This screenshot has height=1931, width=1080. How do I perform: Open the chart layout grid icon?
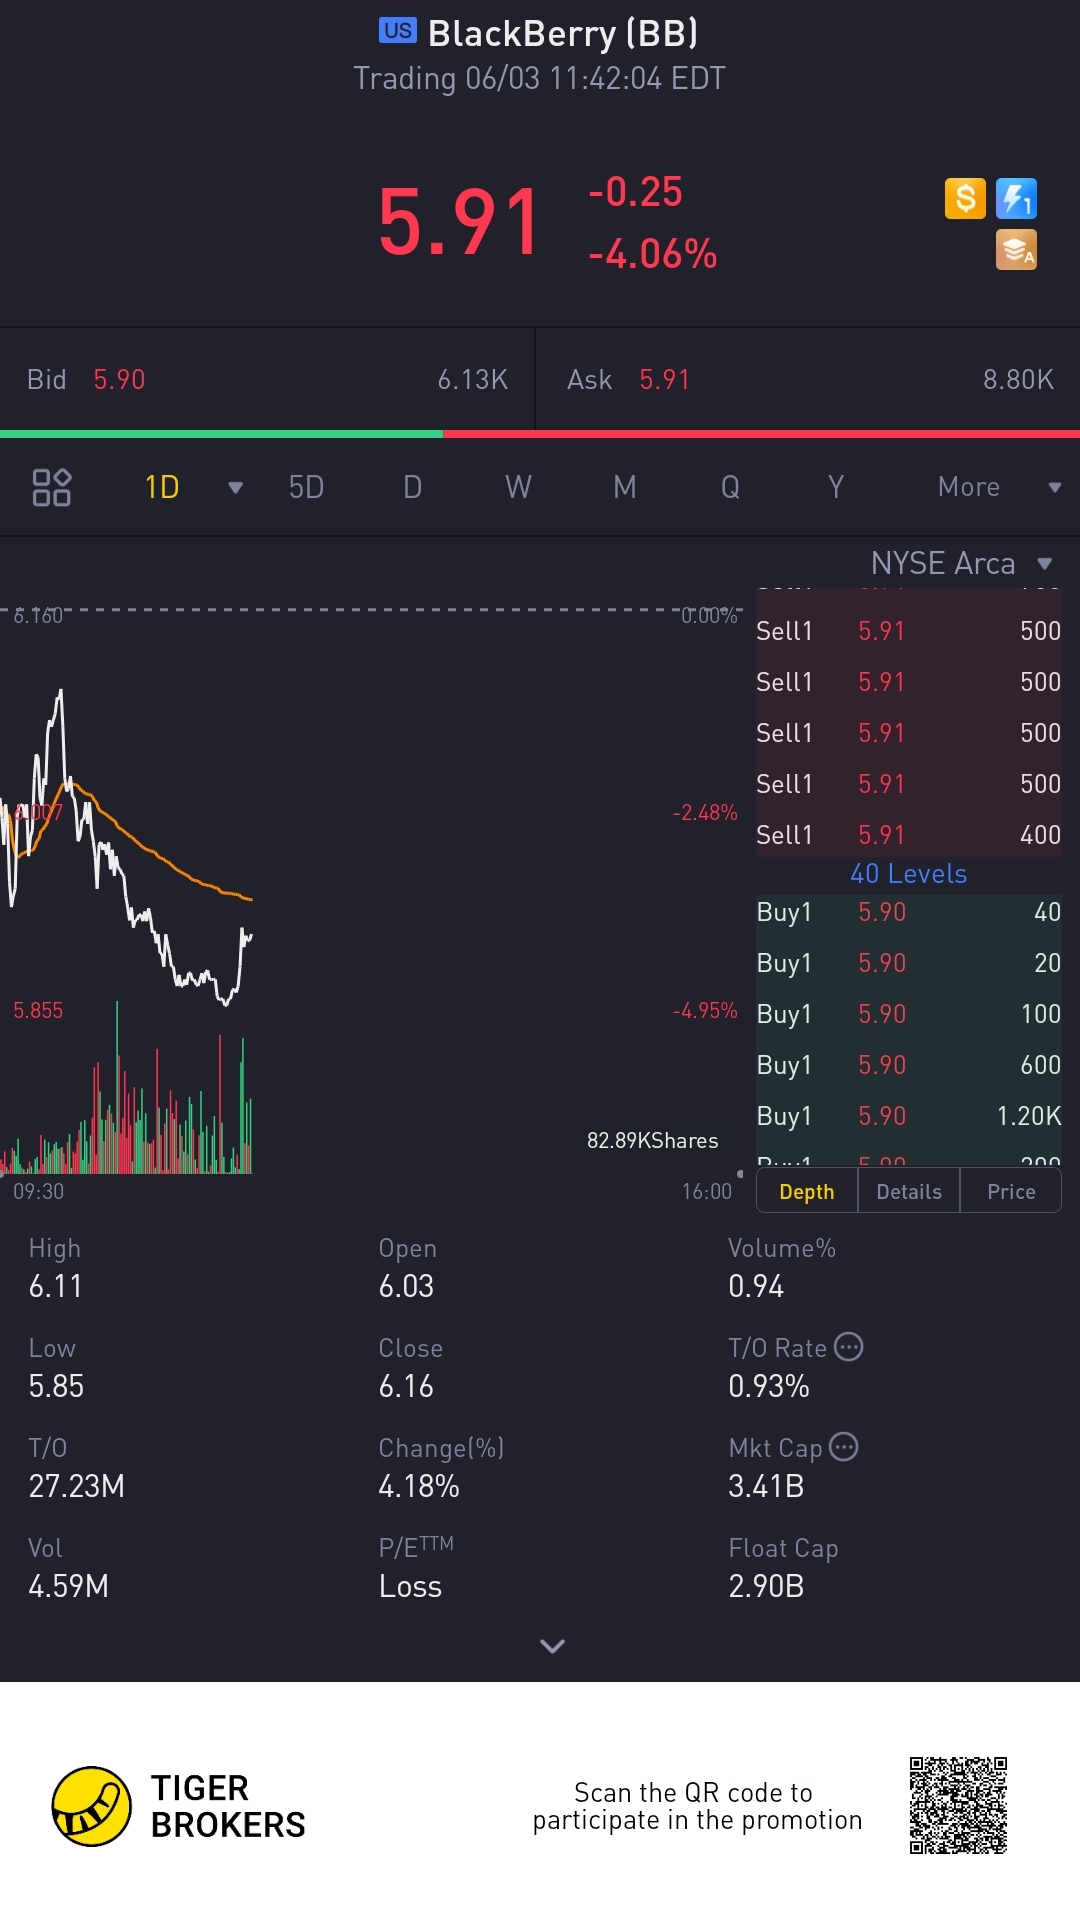tap(52, 487)
